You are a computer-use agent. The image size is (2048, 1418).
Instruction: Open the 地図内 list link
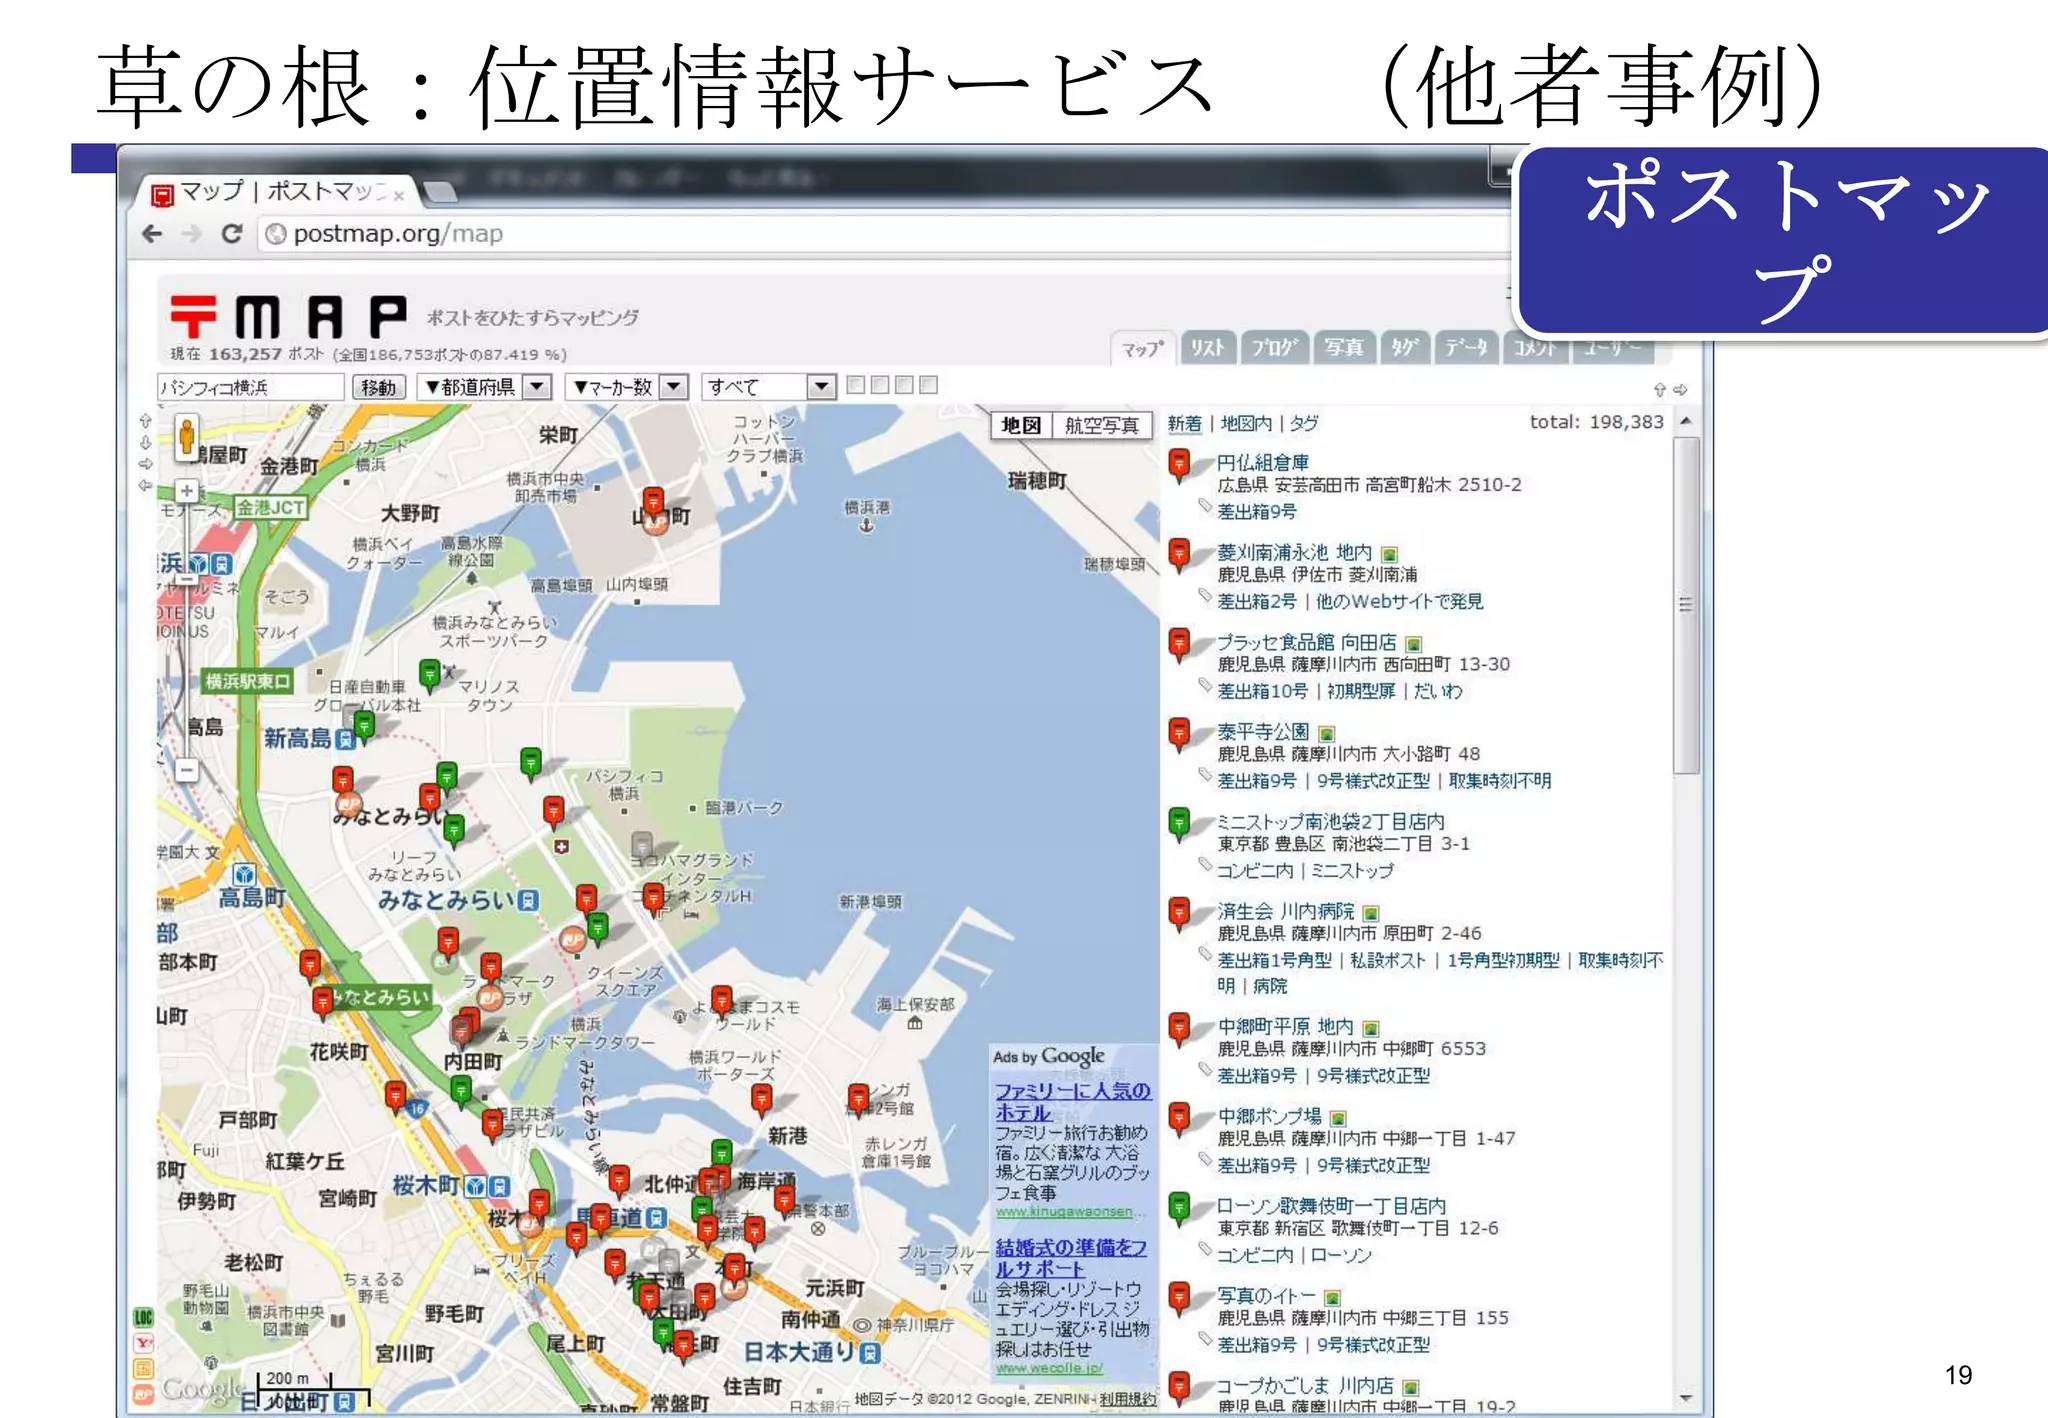(x=1246, y=424)
